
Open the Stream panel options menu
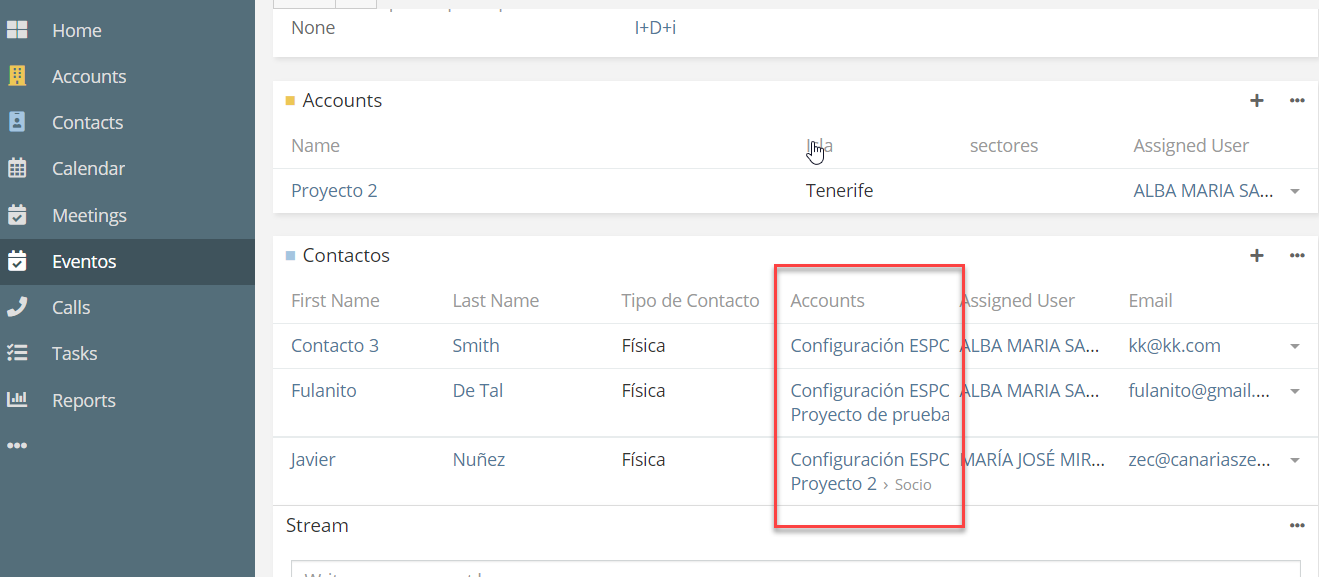[x=1297, y=525]
